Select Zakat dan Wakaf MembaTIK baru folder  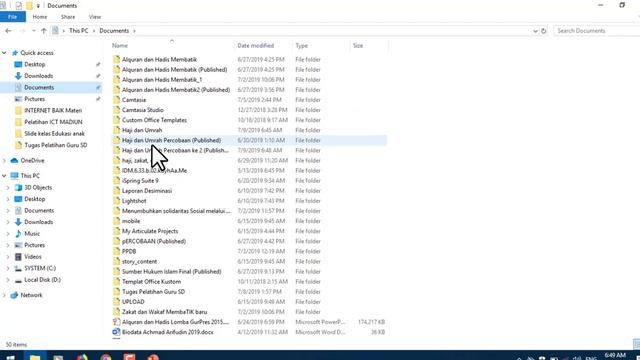click(x=164, y=312)
